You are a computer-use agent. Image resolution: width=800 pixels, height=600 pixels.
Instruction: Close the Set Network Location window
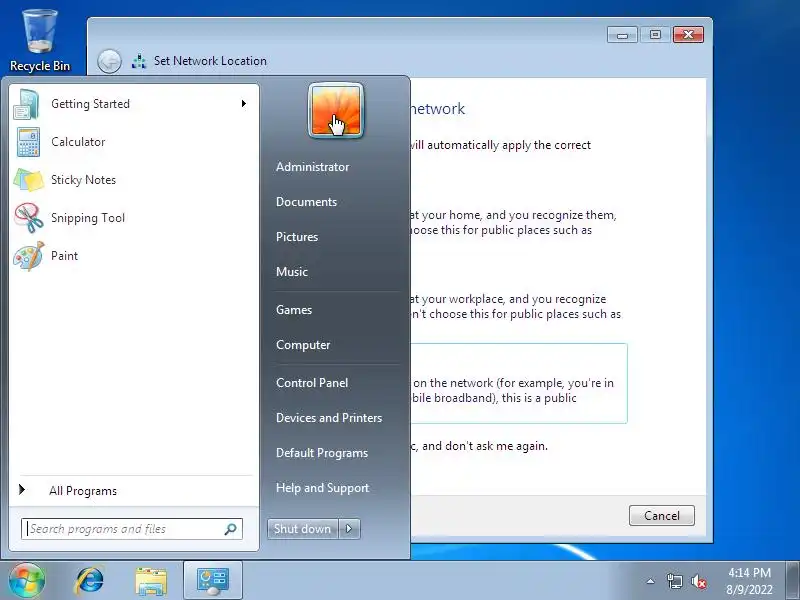[688, 35]
